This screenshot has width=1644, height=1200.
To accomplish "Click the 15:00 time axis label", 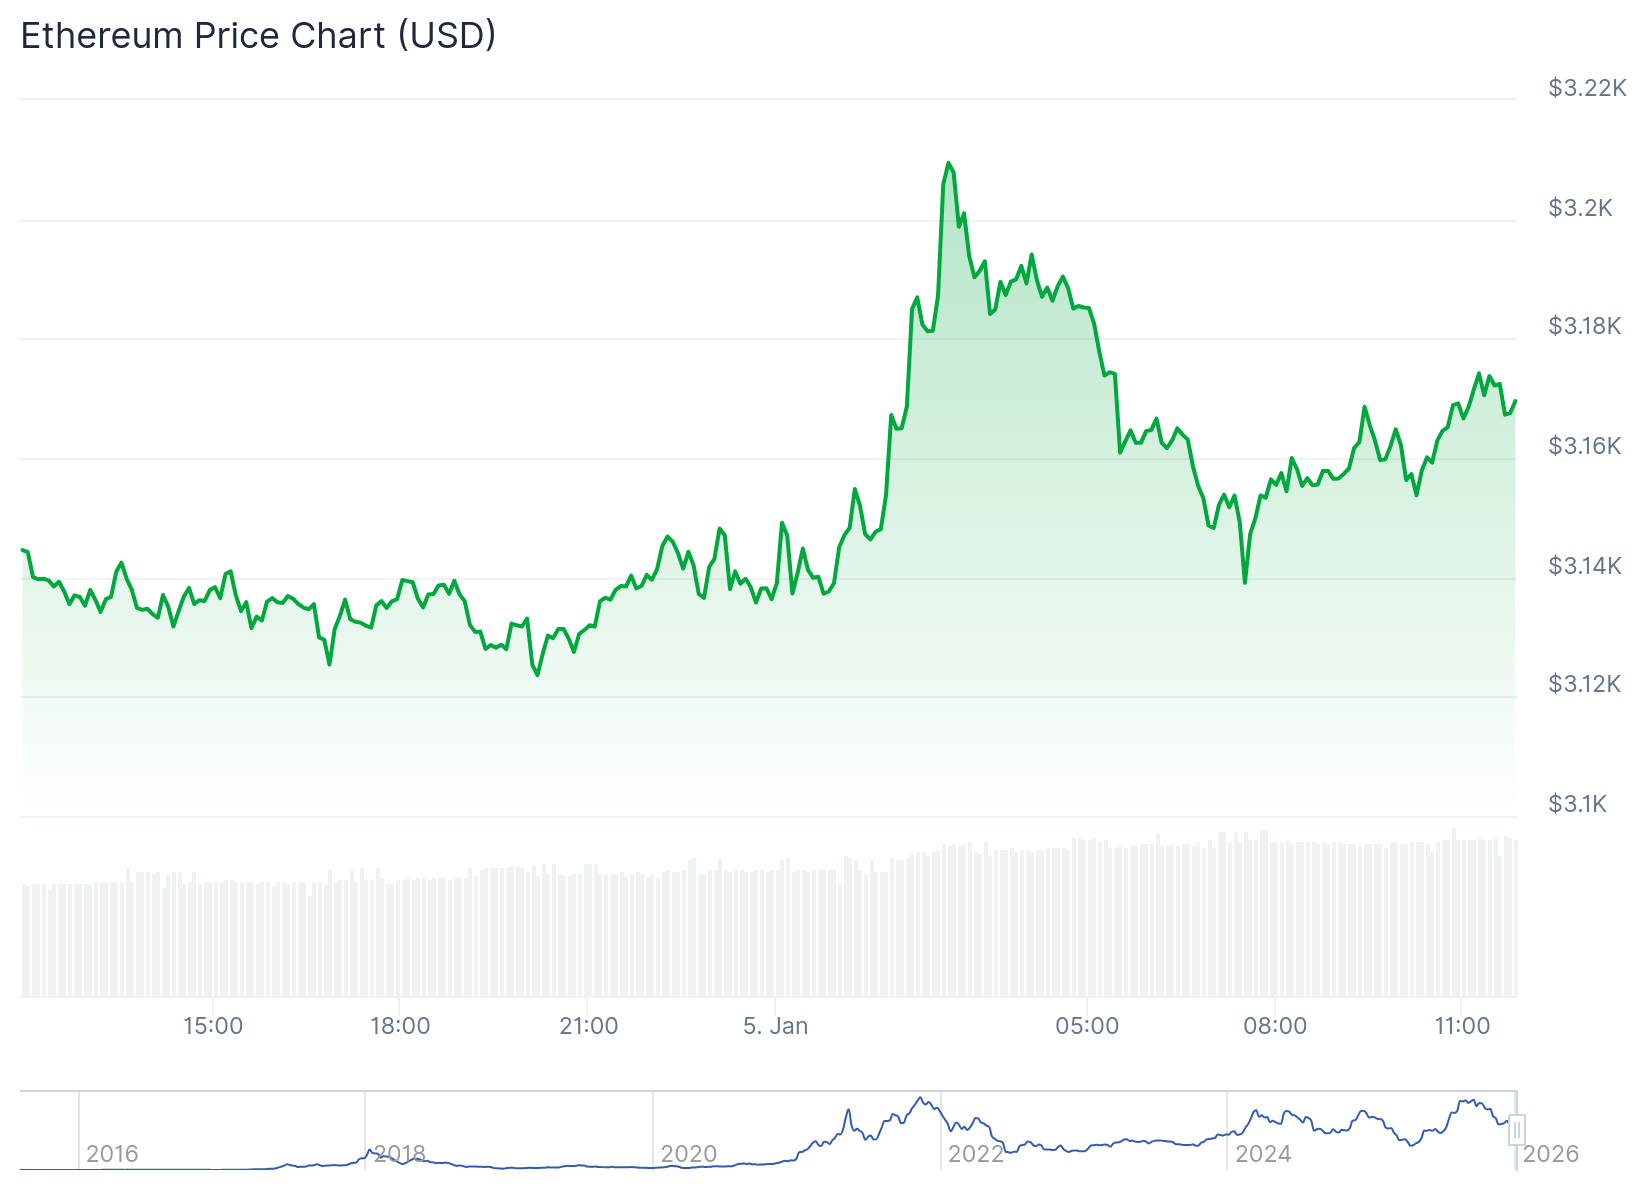I will point(213,1026).
